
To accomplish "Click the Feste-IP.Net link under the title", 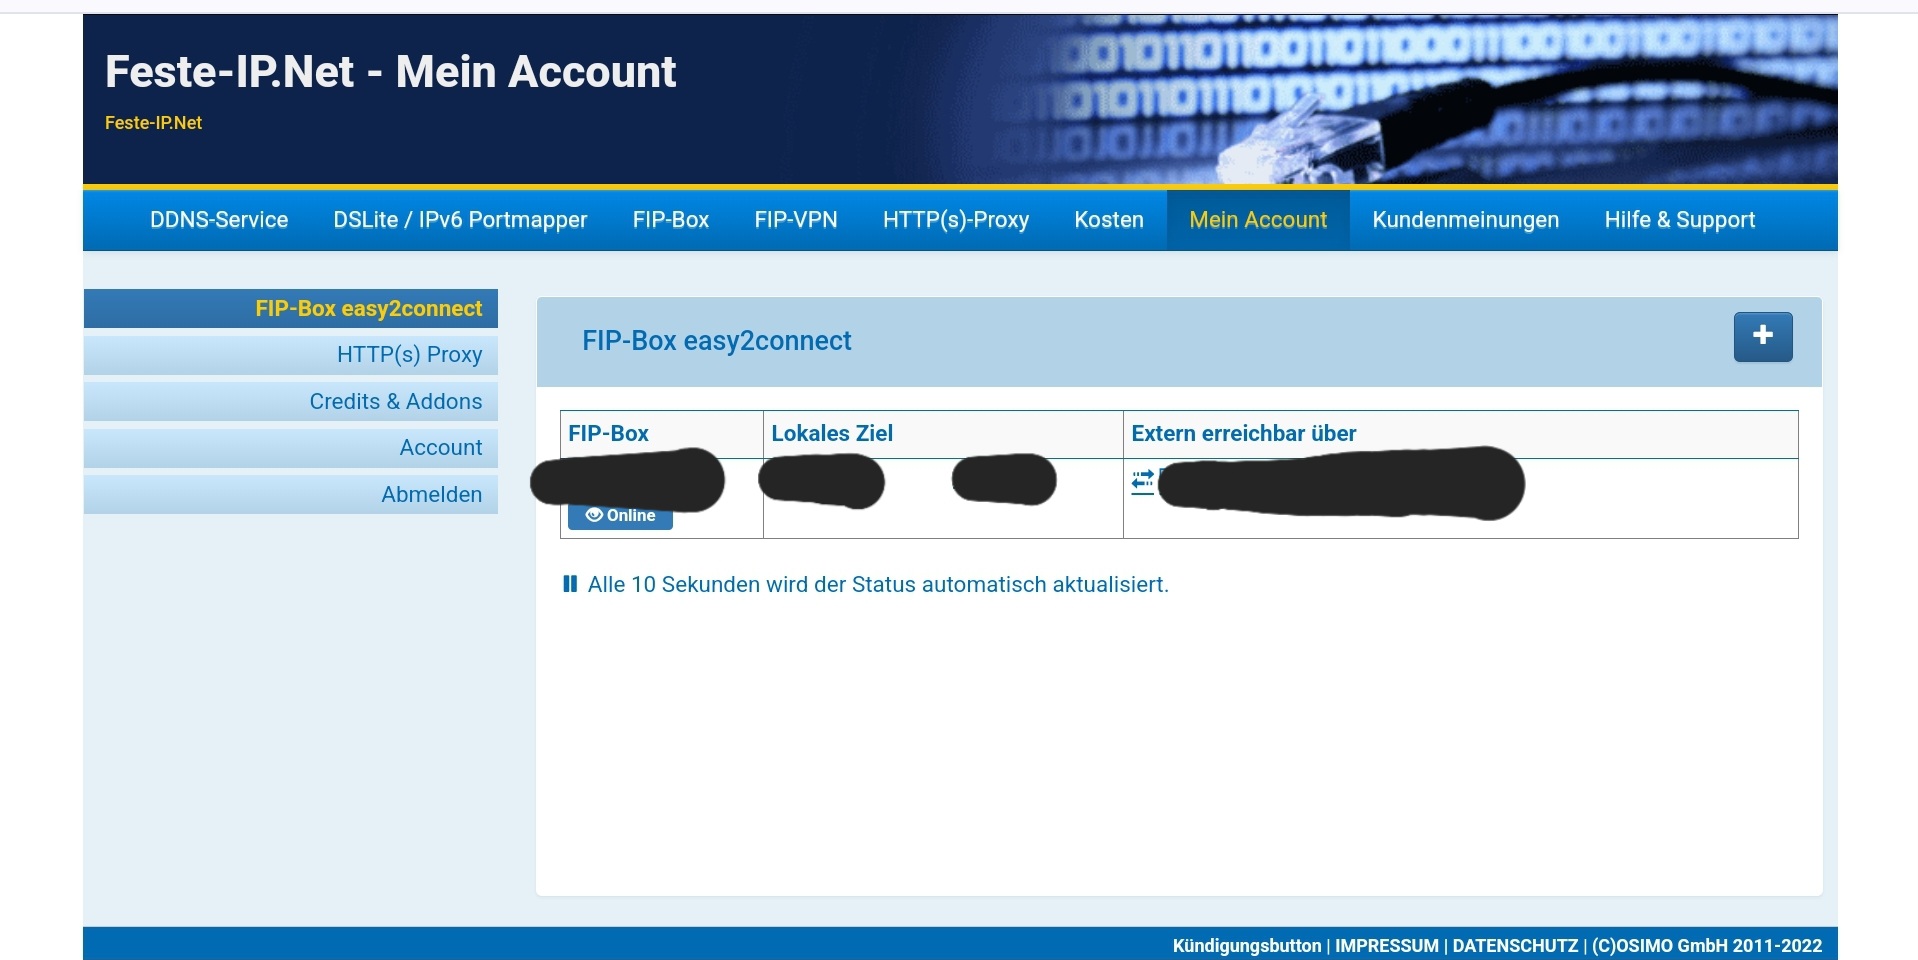I will pyautogui.click(x=153, y=123).
